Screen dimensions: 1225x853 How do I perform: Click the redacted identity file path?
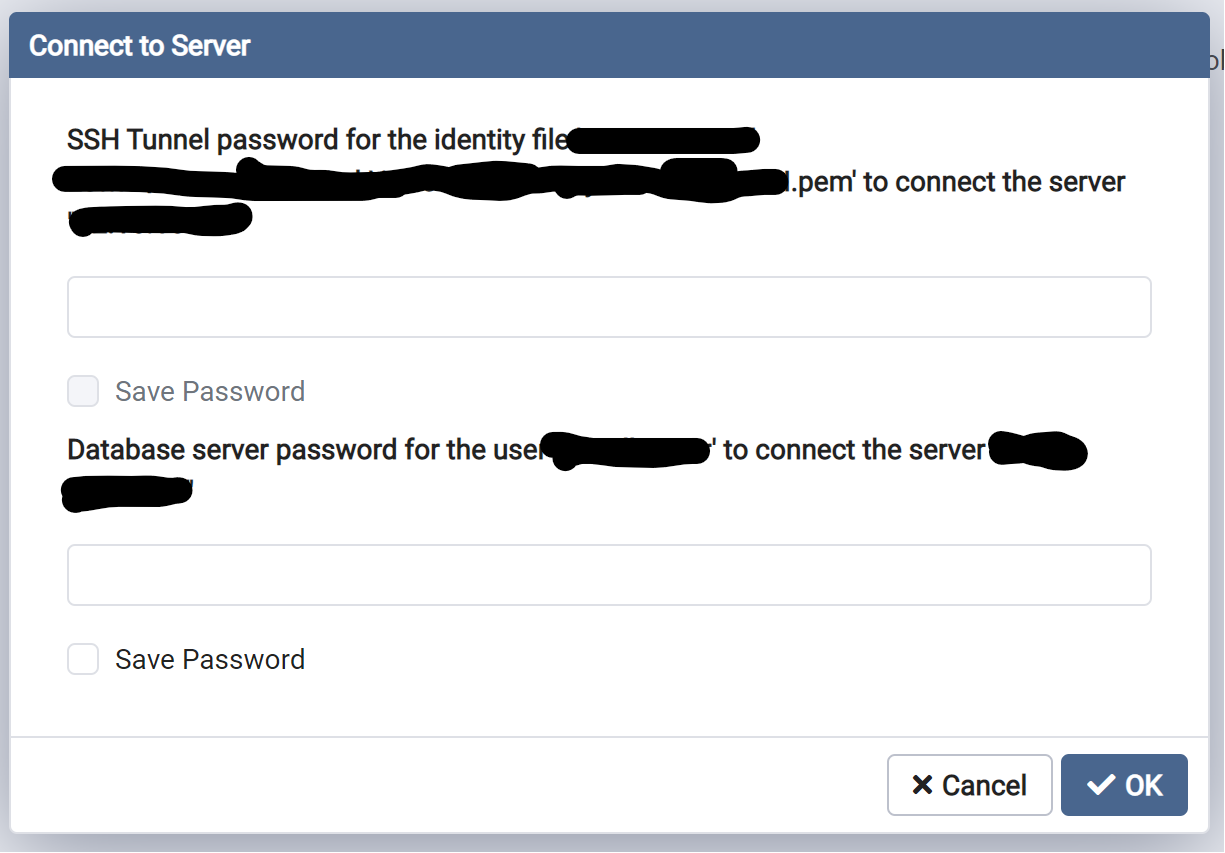[x=400, y=182]
